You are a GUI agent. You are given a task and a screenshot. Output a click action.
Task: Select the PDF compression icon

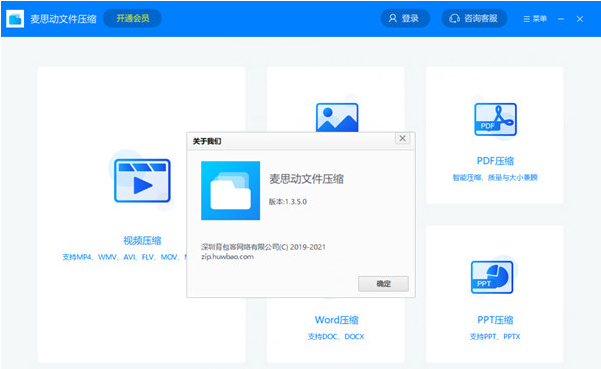(495, 119)
